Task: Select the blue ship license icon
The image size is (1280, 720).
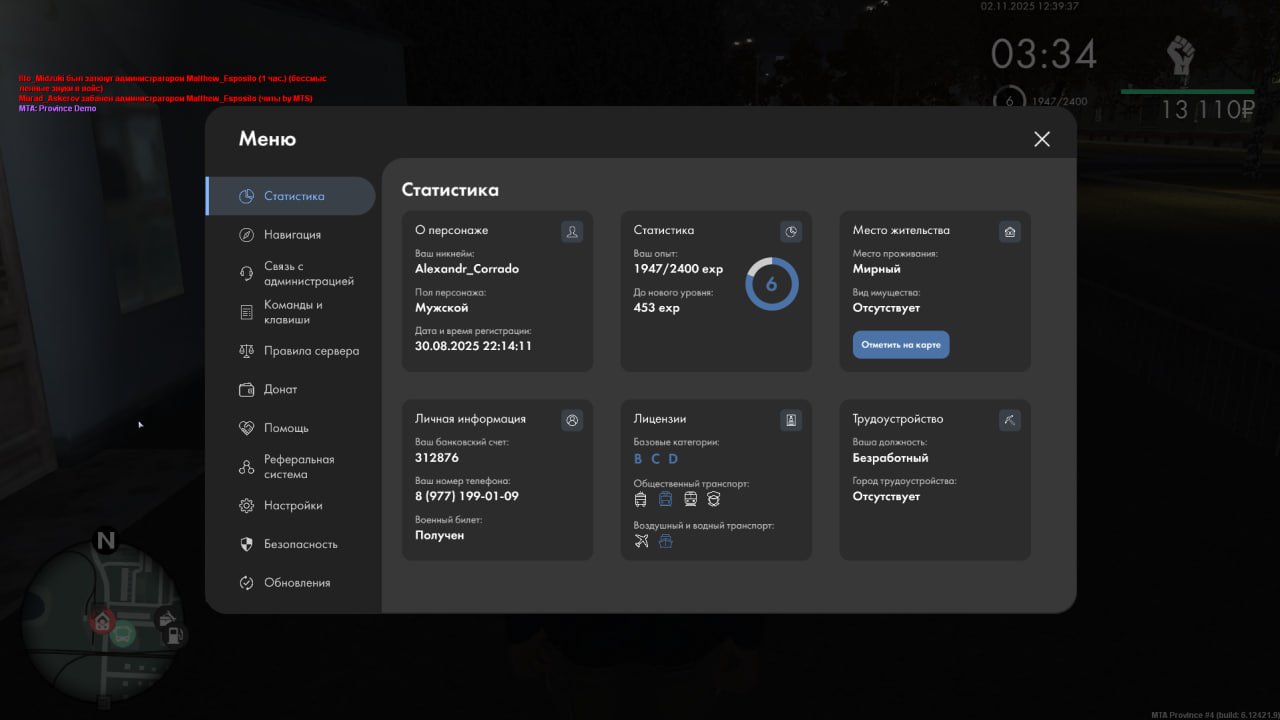Action: point(666,541)
